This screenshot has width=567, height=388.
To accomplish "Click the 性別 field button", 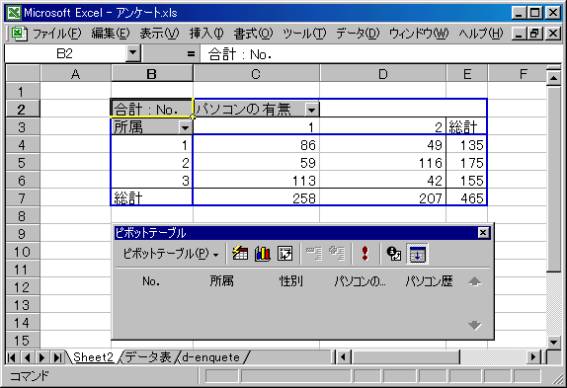I will (291, 281).
